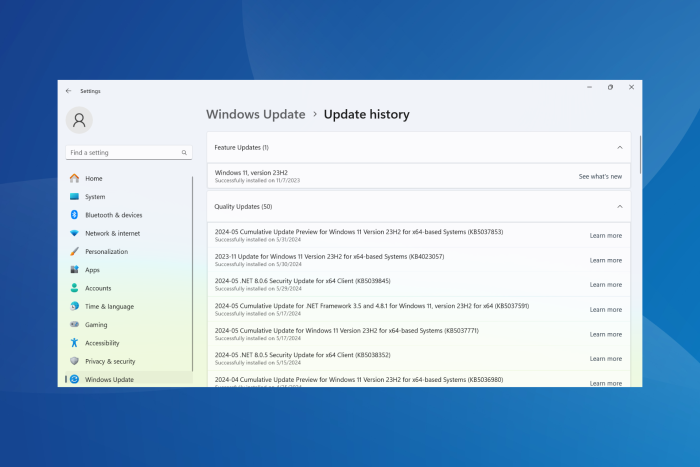Click the Apps icon in the sidebar

click(x=74, y=270)
